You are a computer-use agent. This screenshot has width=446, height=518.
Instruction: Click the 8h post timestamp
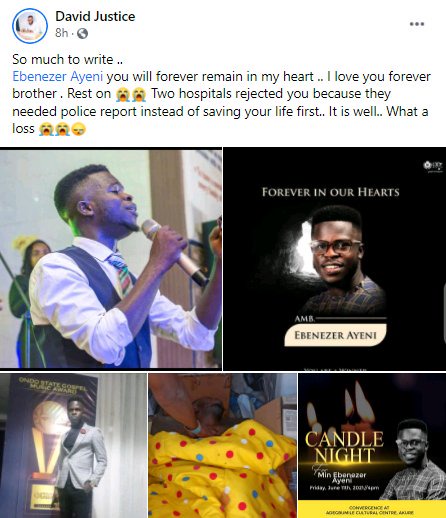(62, 33)
